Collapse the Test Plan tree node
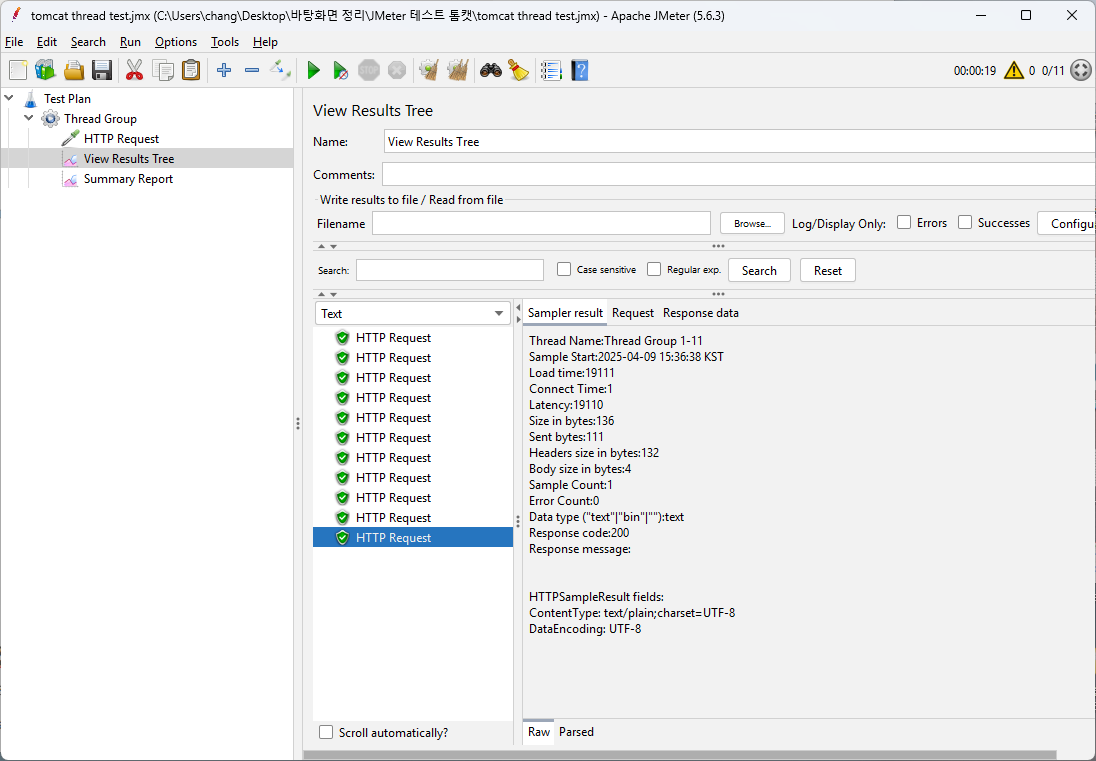 [9, 99]
